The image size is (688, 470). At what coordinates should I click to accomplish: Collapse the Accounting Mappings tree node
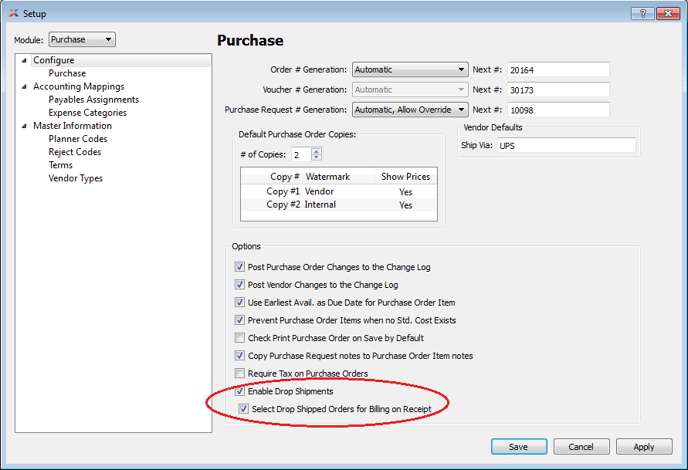click(x=25, y=87)
